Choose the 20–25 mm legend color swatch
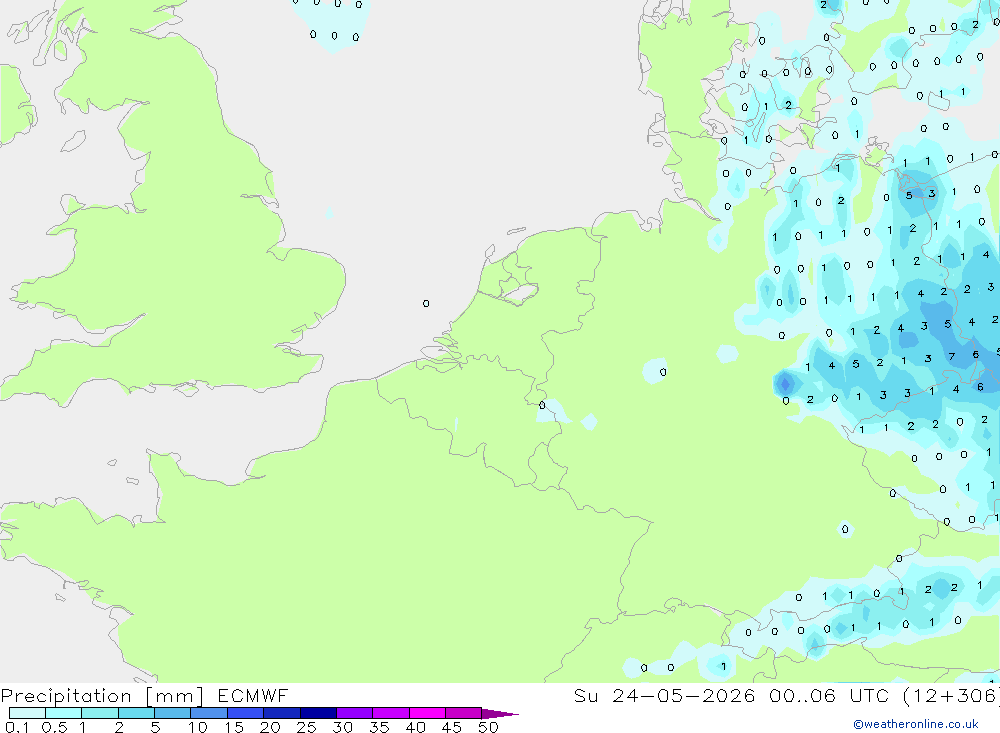The width and height of the screenshot is (1000, 733). [282, 713]
